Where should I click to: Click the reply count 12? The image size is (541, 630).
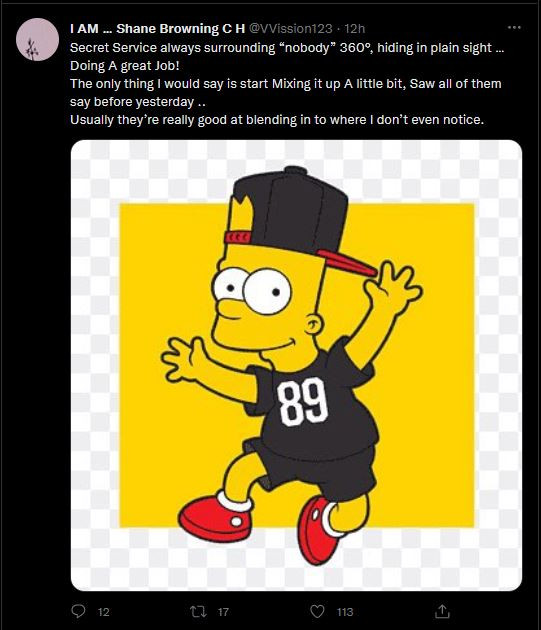click(x=104, y=612)
